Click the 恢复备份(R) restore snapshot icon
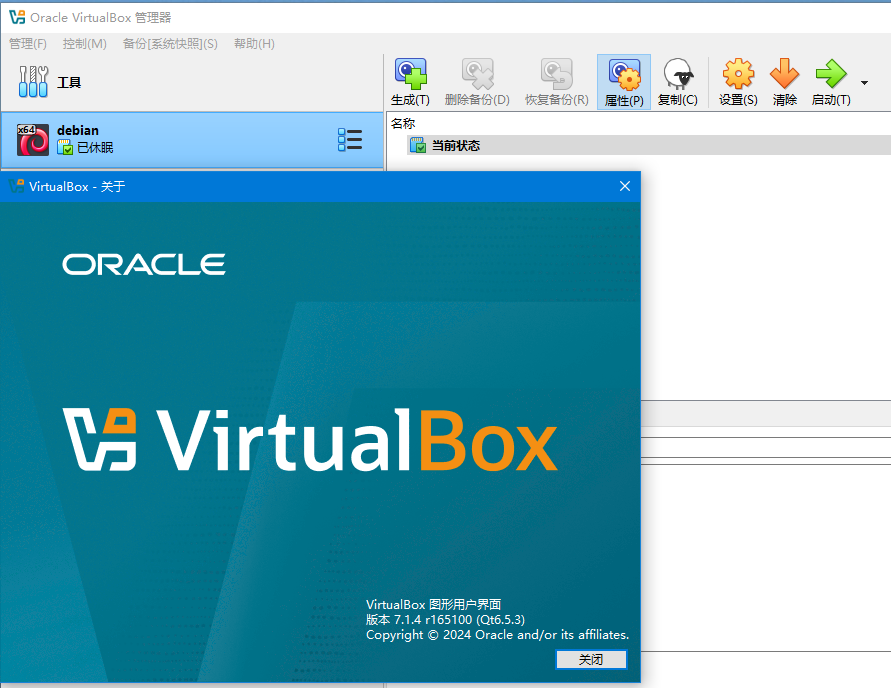 pyautogui.click(x=556, y=74)
